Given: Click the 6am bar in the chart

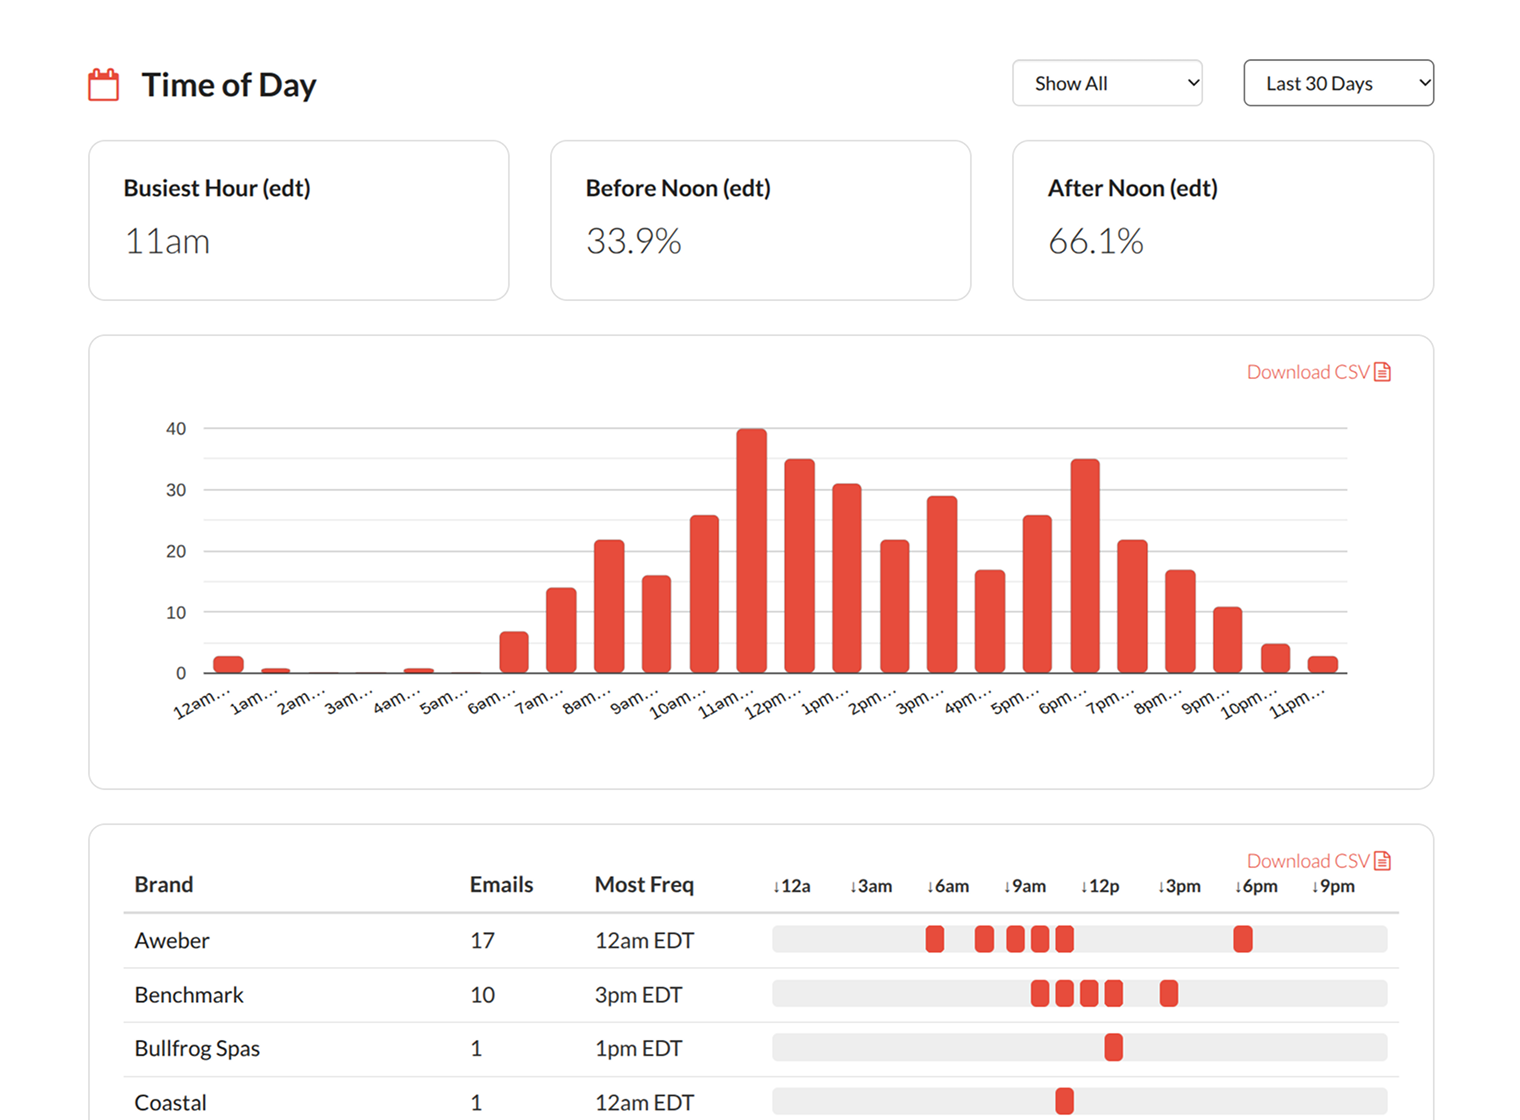Looking at the screenshot, I should [514, 652].
